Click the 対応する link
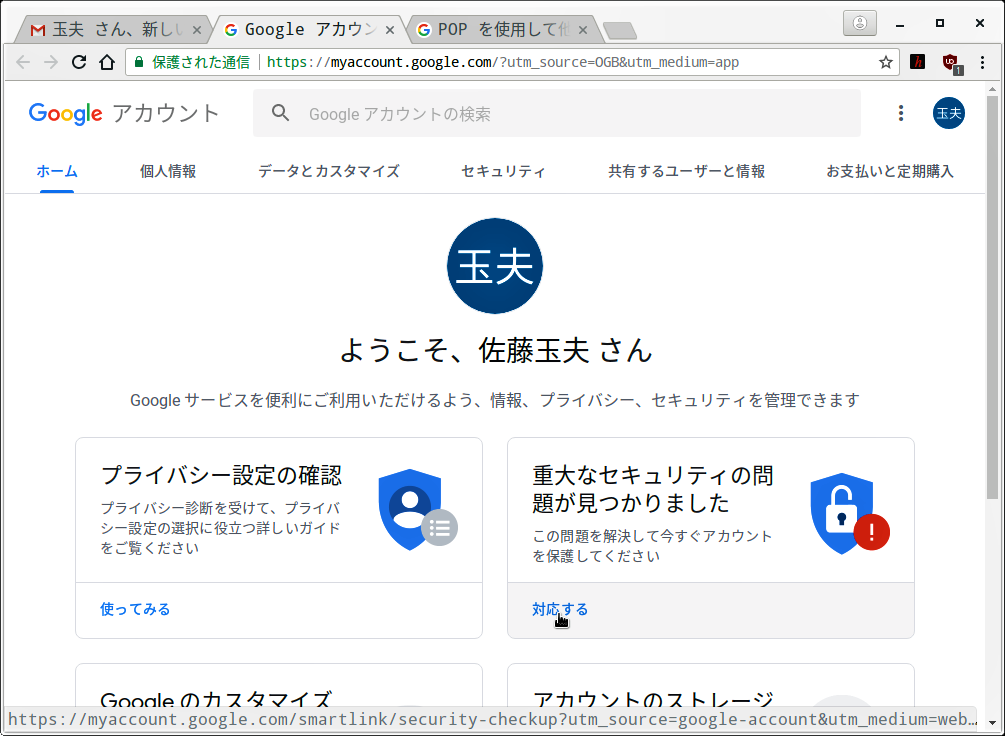 click(560, 609)
